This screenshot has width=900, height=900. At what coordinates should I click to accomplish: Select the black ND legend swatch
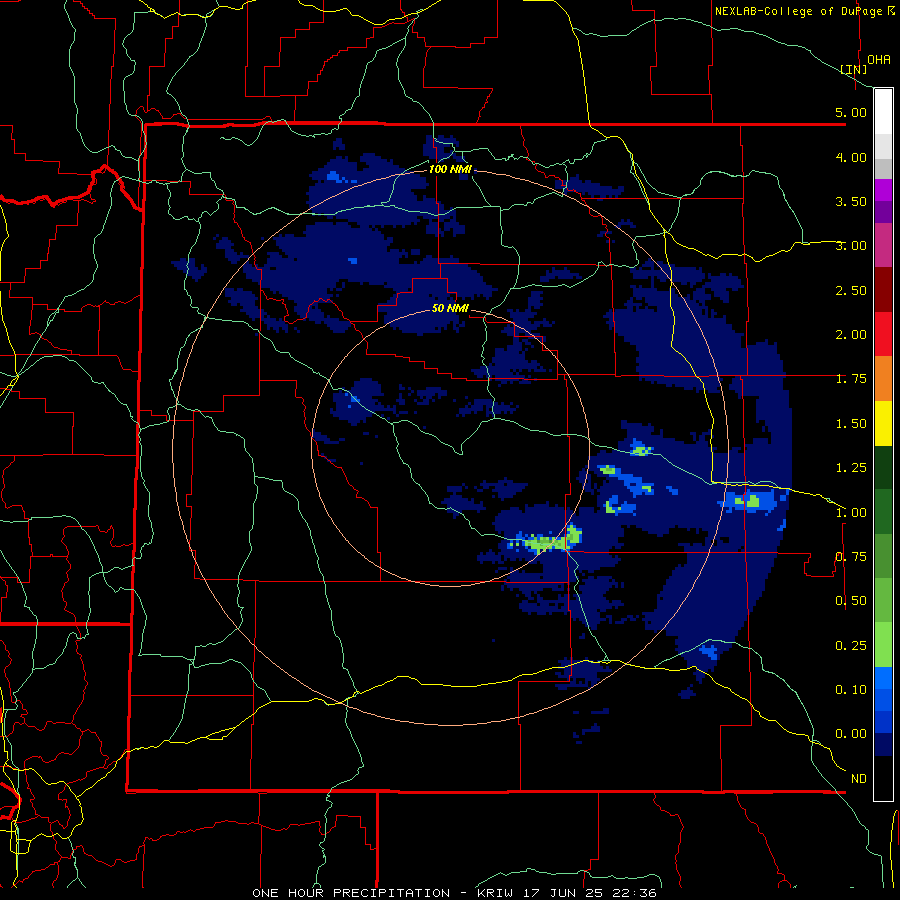pos(883,778)
